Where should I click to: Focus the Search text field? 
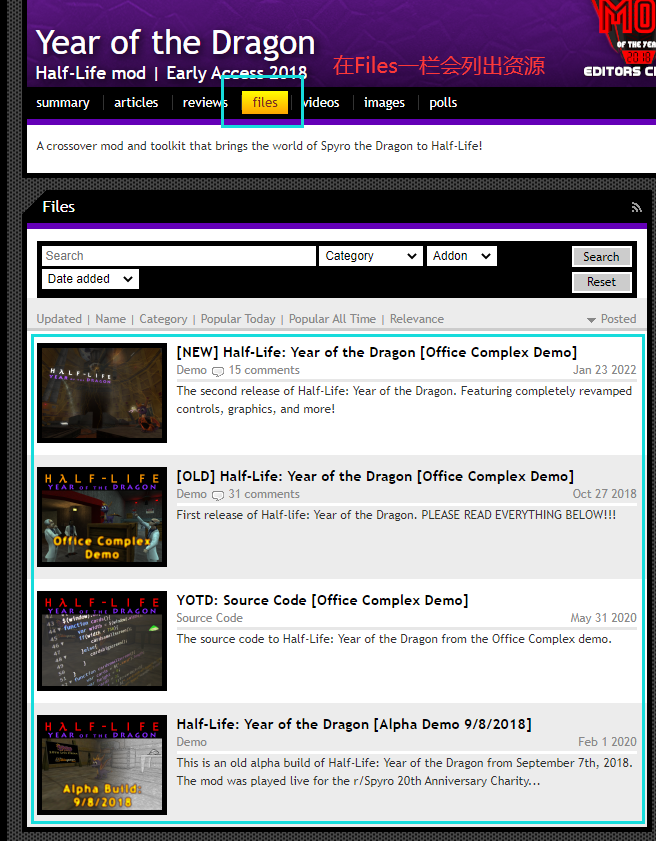point(179,256)
